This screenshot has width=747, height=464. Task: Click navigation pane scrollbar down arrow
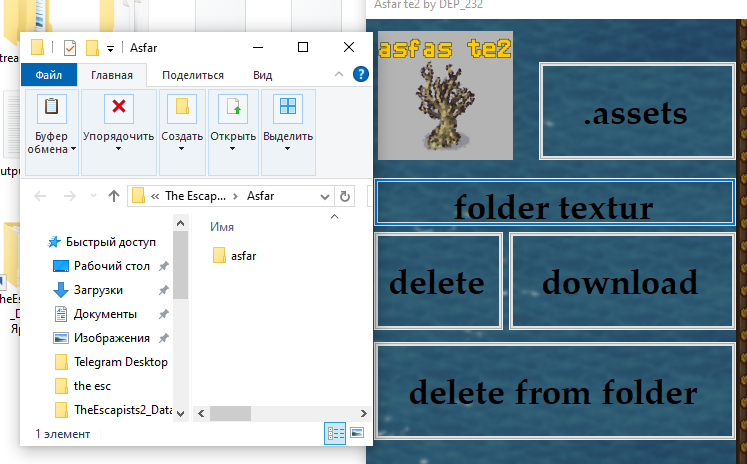(181, 414)
